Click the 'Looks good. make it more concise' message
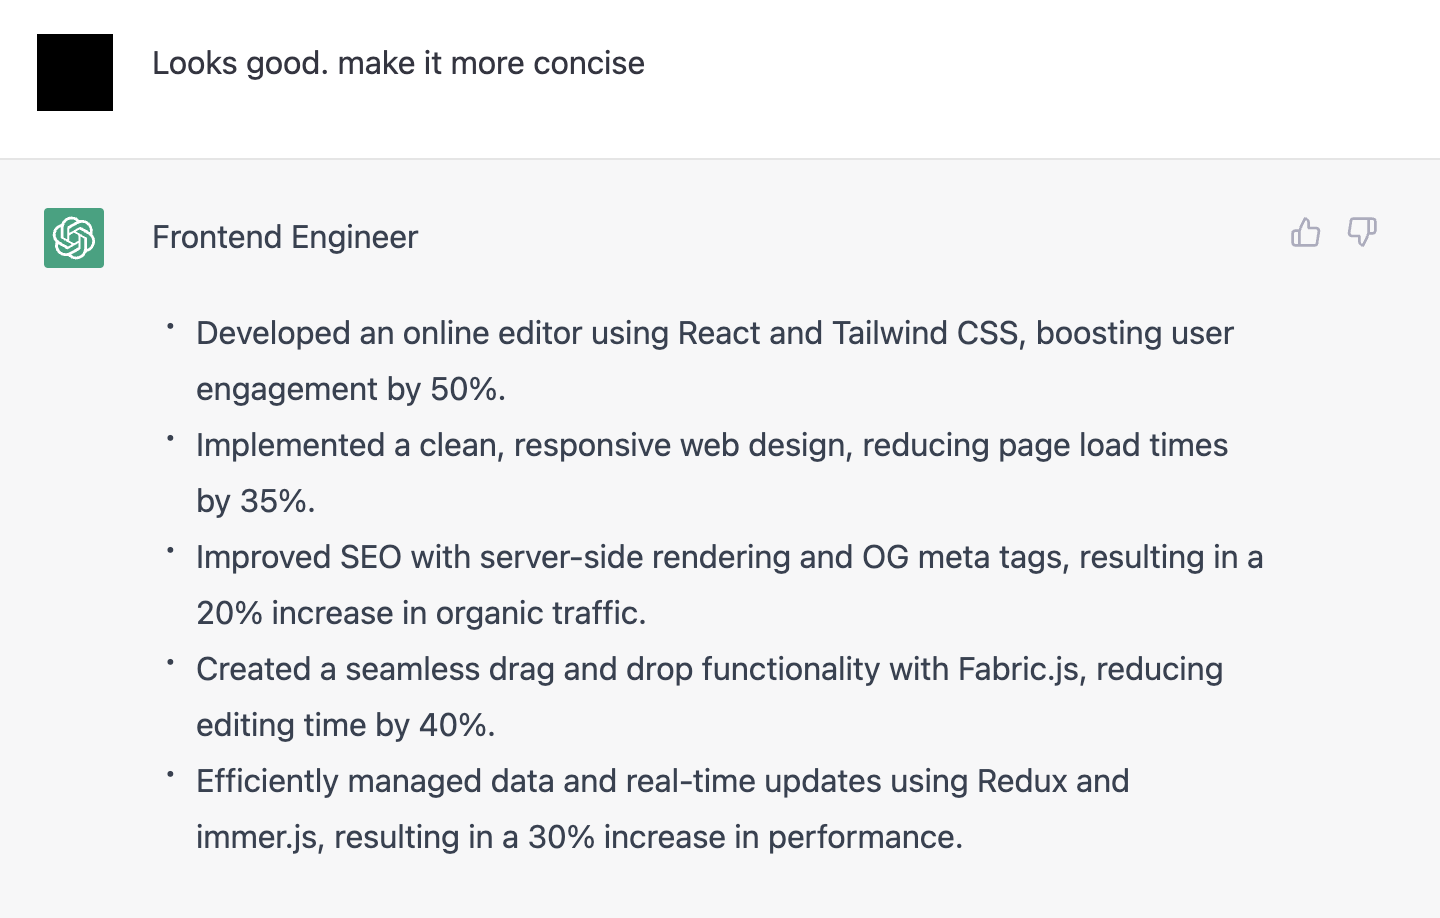The image size is (1440, 918). tap(398, 63)
